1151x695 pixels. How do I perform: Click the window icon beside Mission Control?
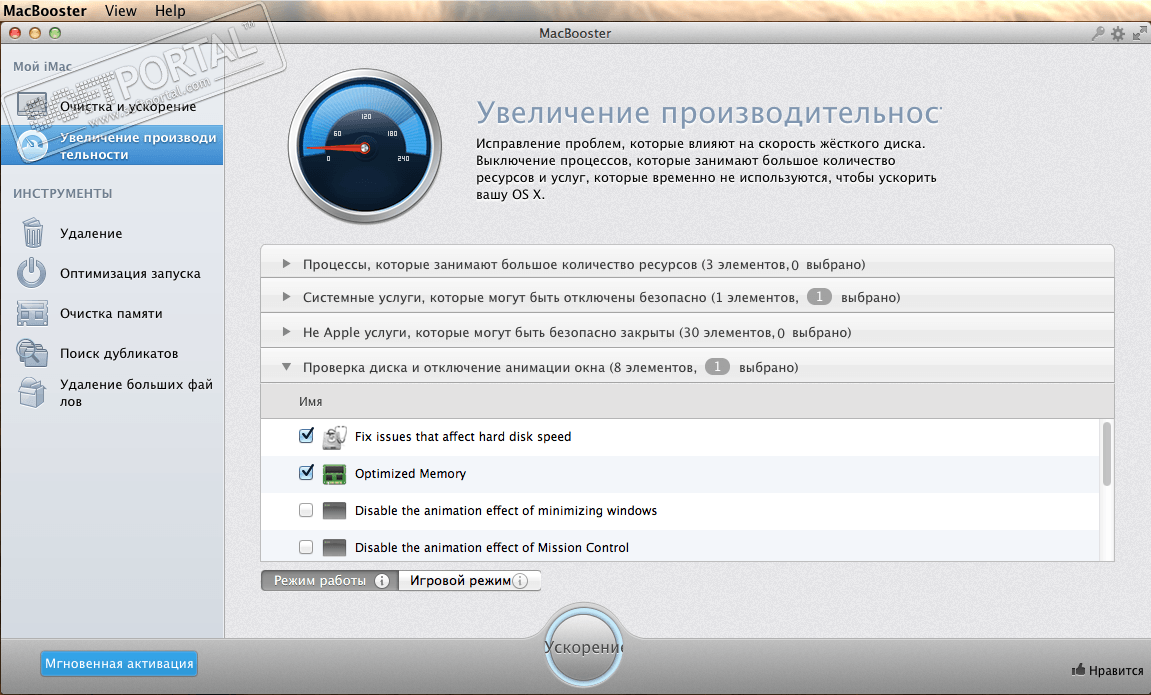point(335,547)
